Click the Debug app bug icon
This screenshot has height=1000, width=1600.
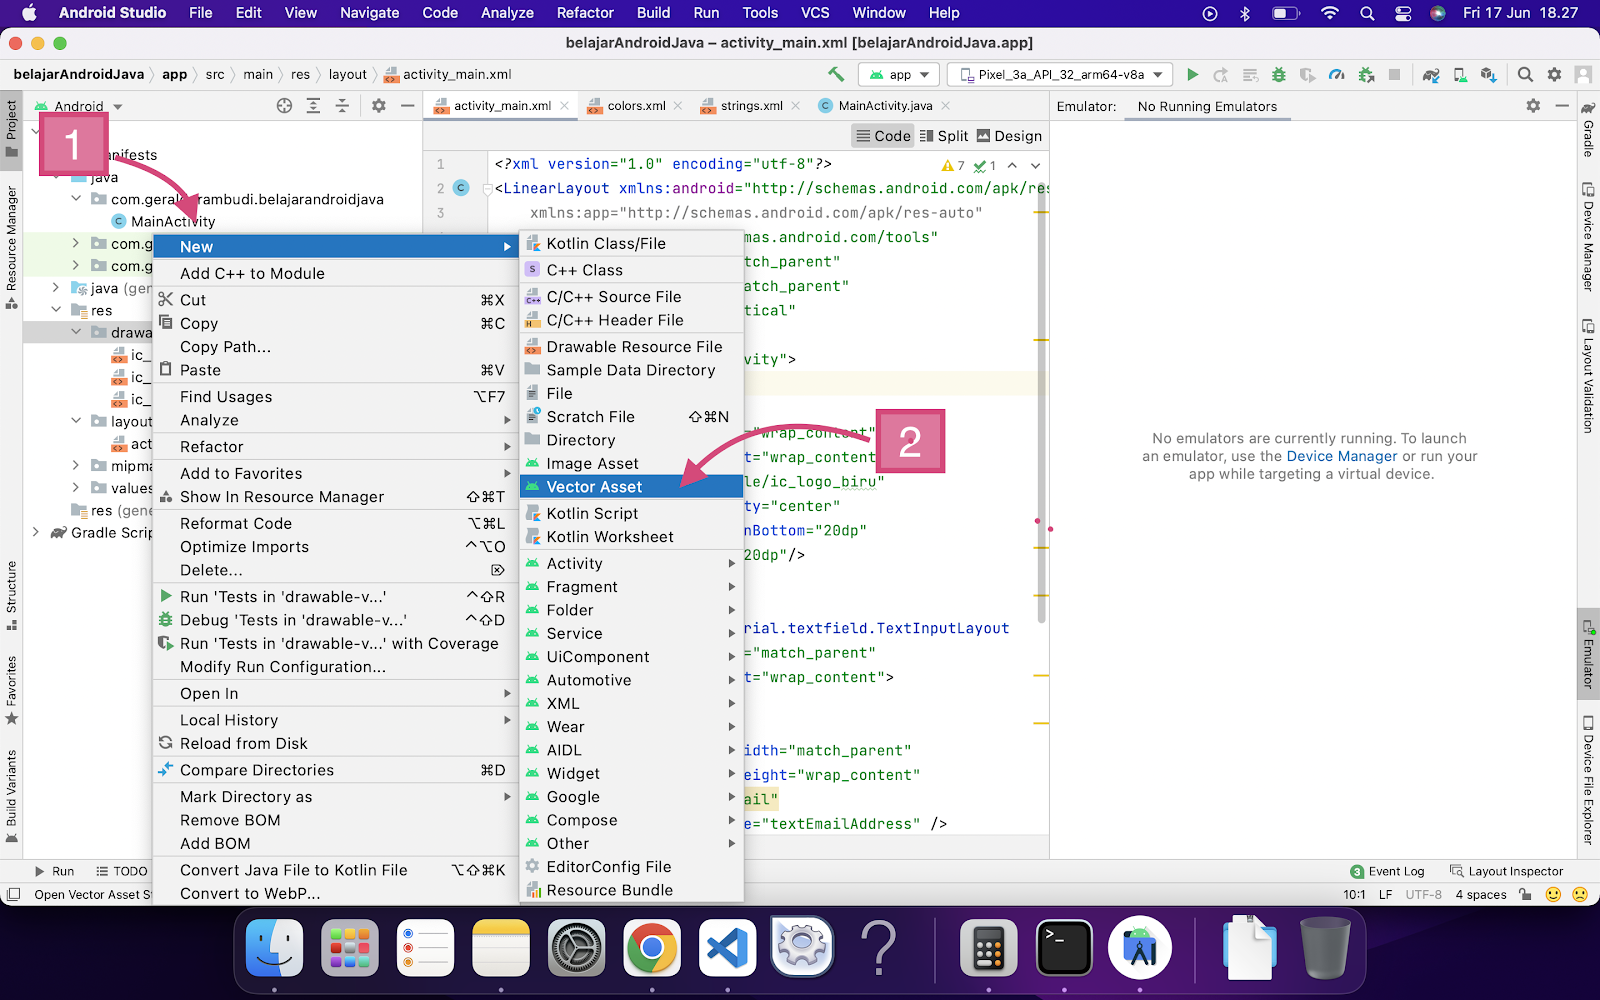pyautogui.click(x=1278, y=74)
